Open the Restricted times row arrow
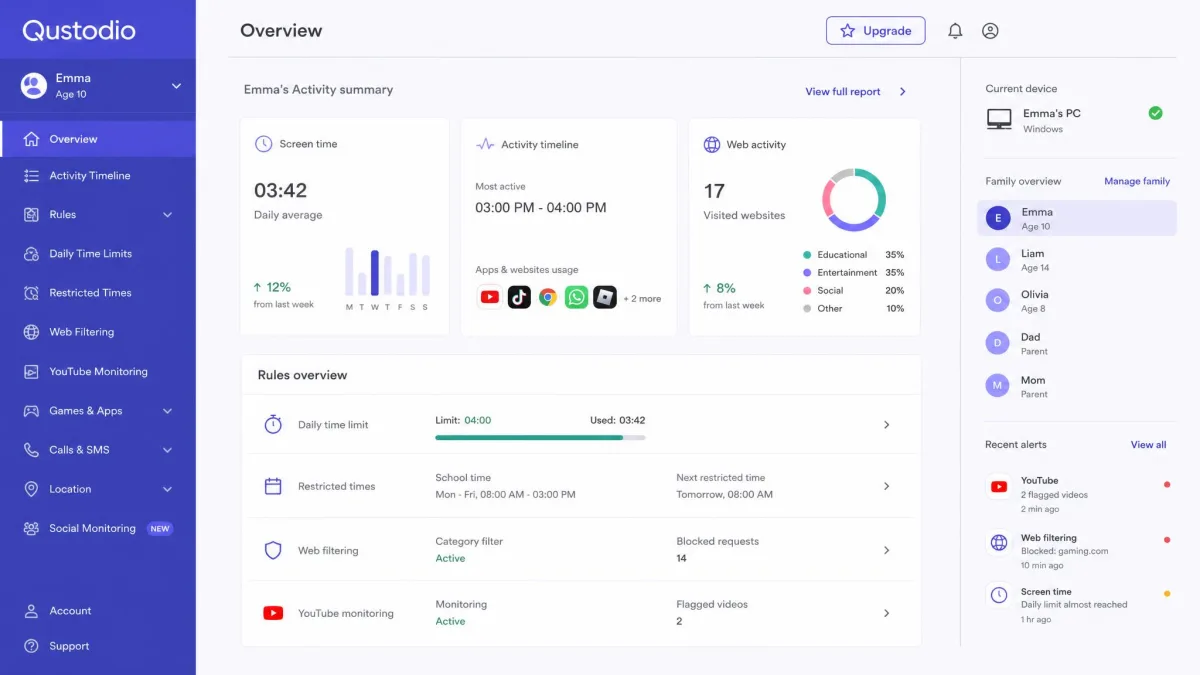1200x675 pixels. pyautogui.click(x=886, y=486)
